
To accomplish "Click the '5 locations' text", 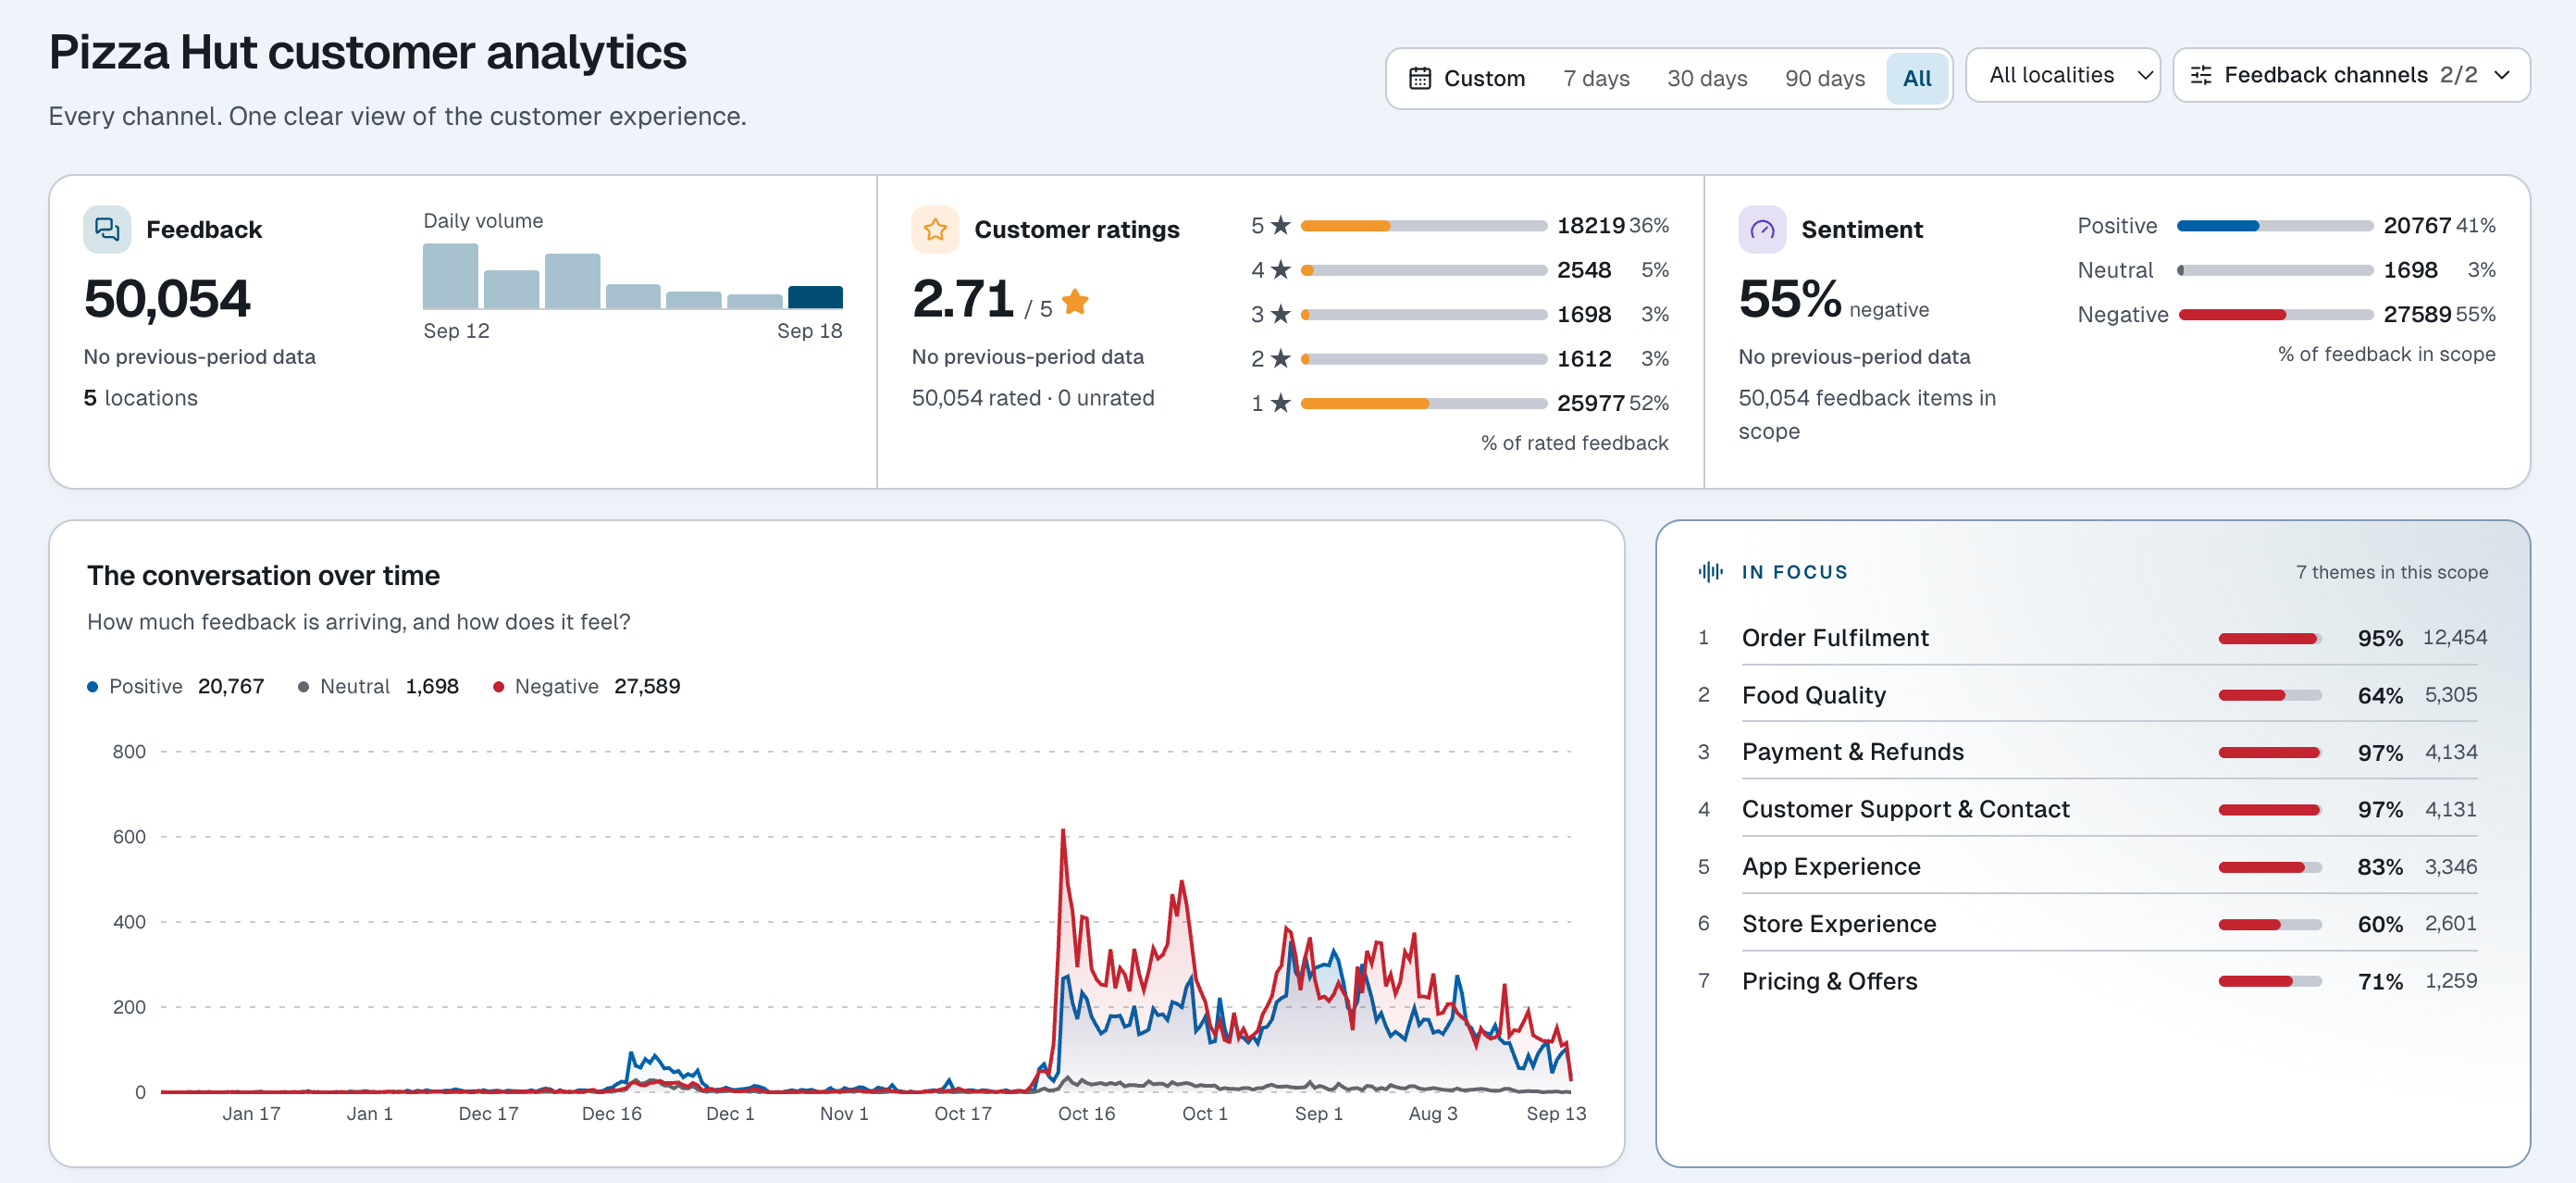I will point(140,398).
